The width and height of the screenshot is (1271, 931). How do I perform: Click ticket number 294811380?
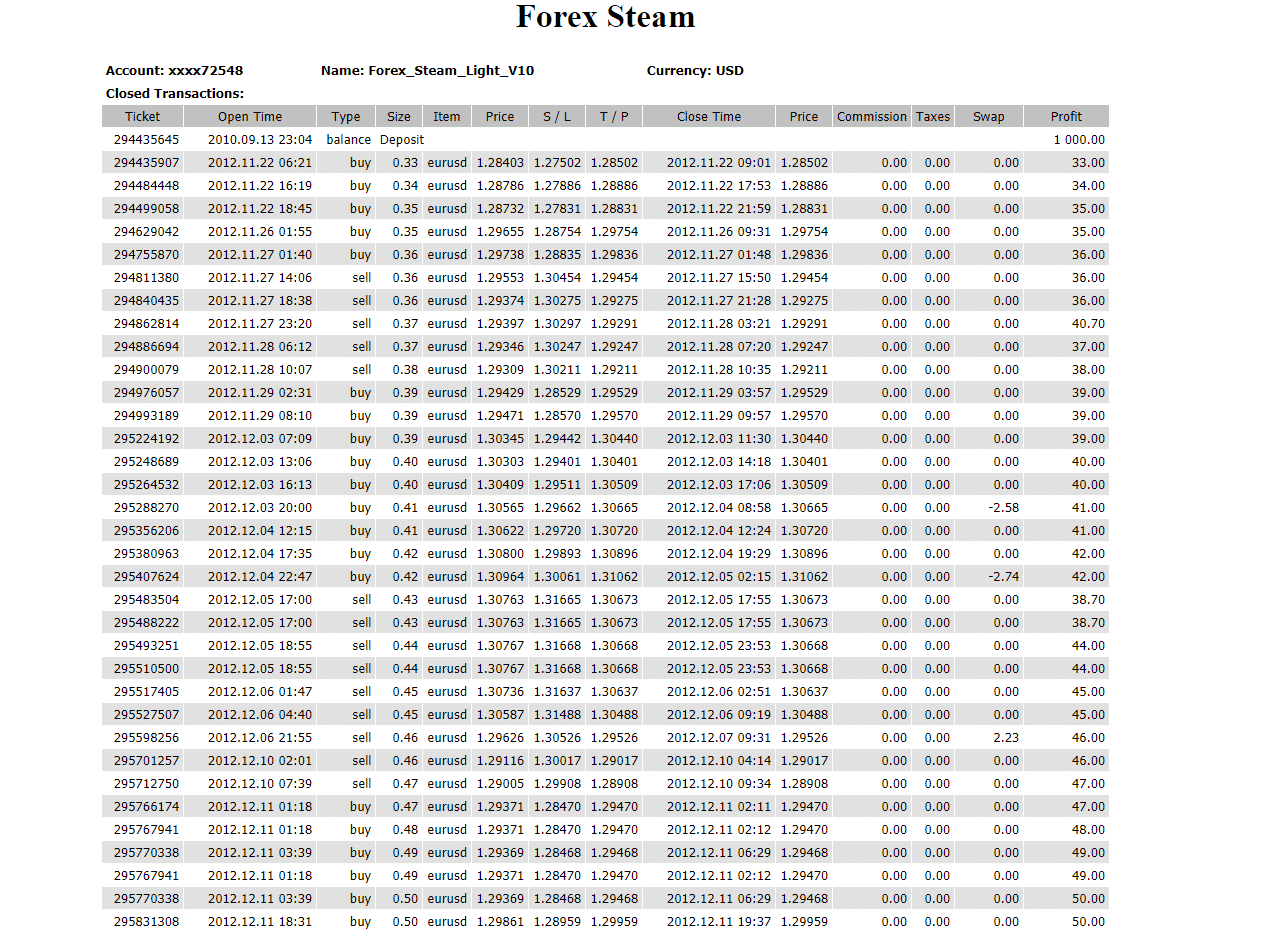pyautogui.click(x=146, y=278)
